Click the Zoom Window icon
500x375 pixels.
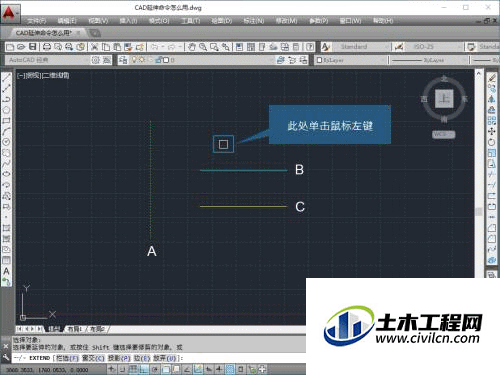tap(214, 47)
